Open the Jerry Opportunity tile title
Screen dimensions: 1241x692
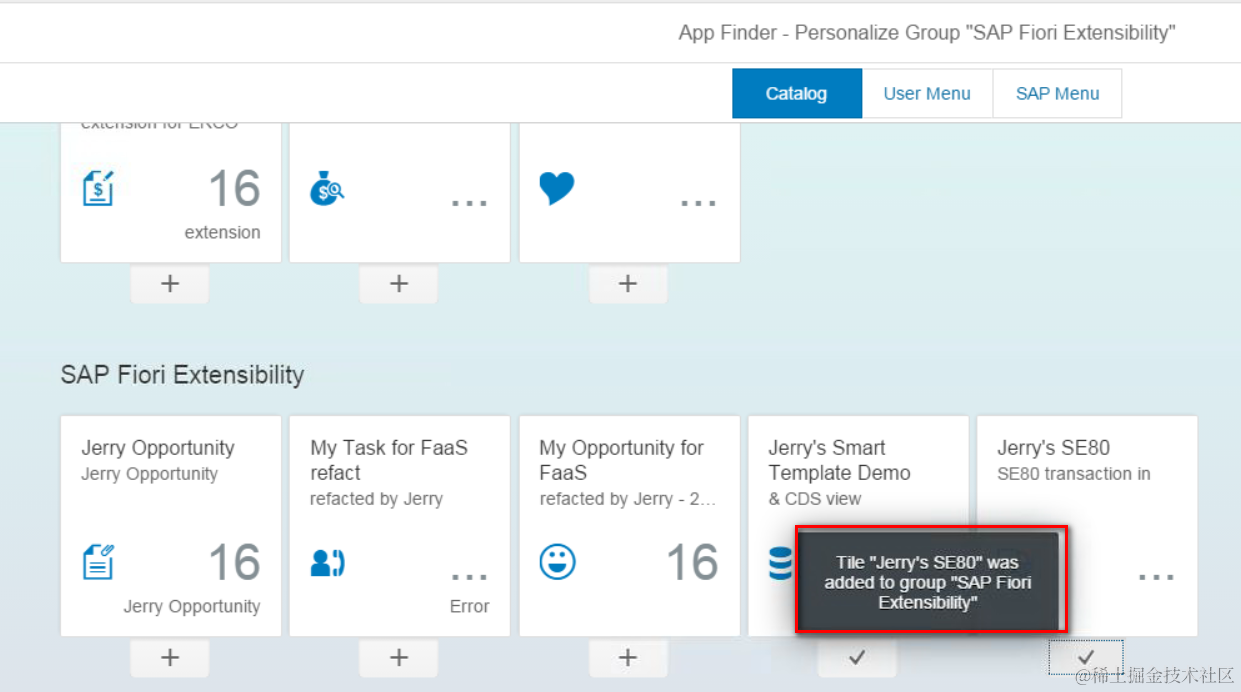(x=158, y=448)
